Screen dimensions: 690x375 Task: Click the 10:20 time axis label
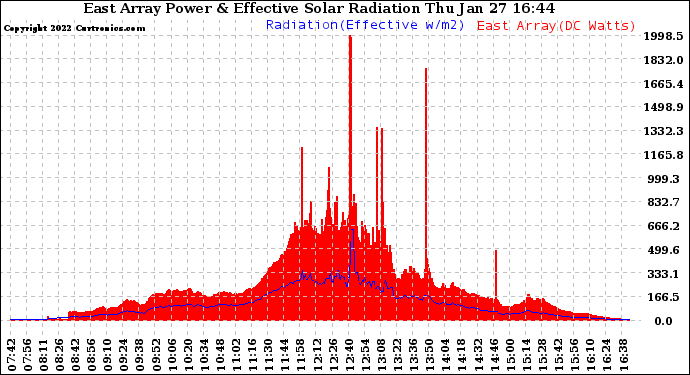click(188, 355)
